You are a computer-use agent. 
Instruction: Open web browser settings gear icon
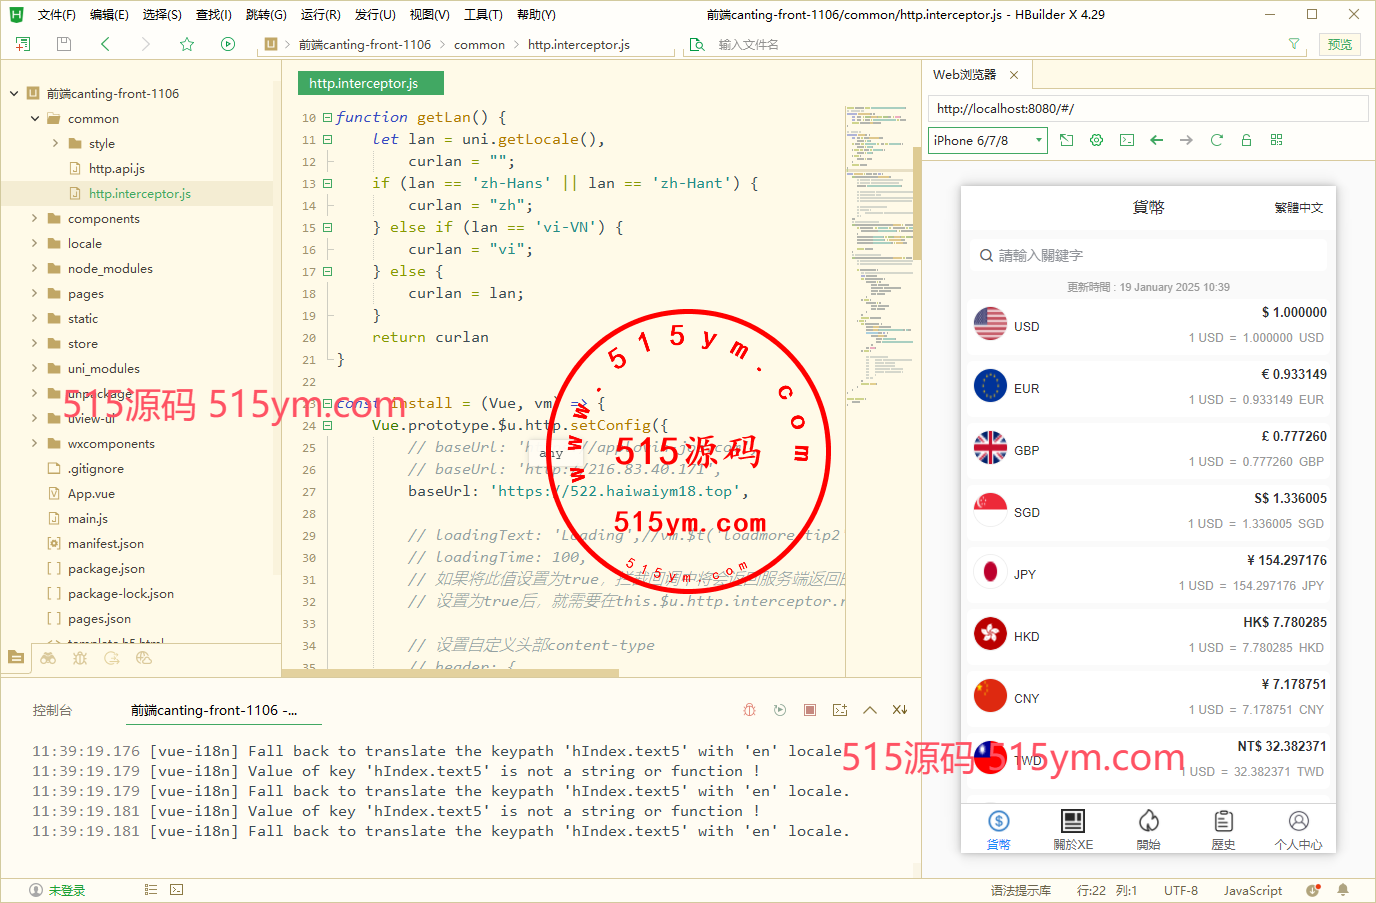pos(1097,140)
